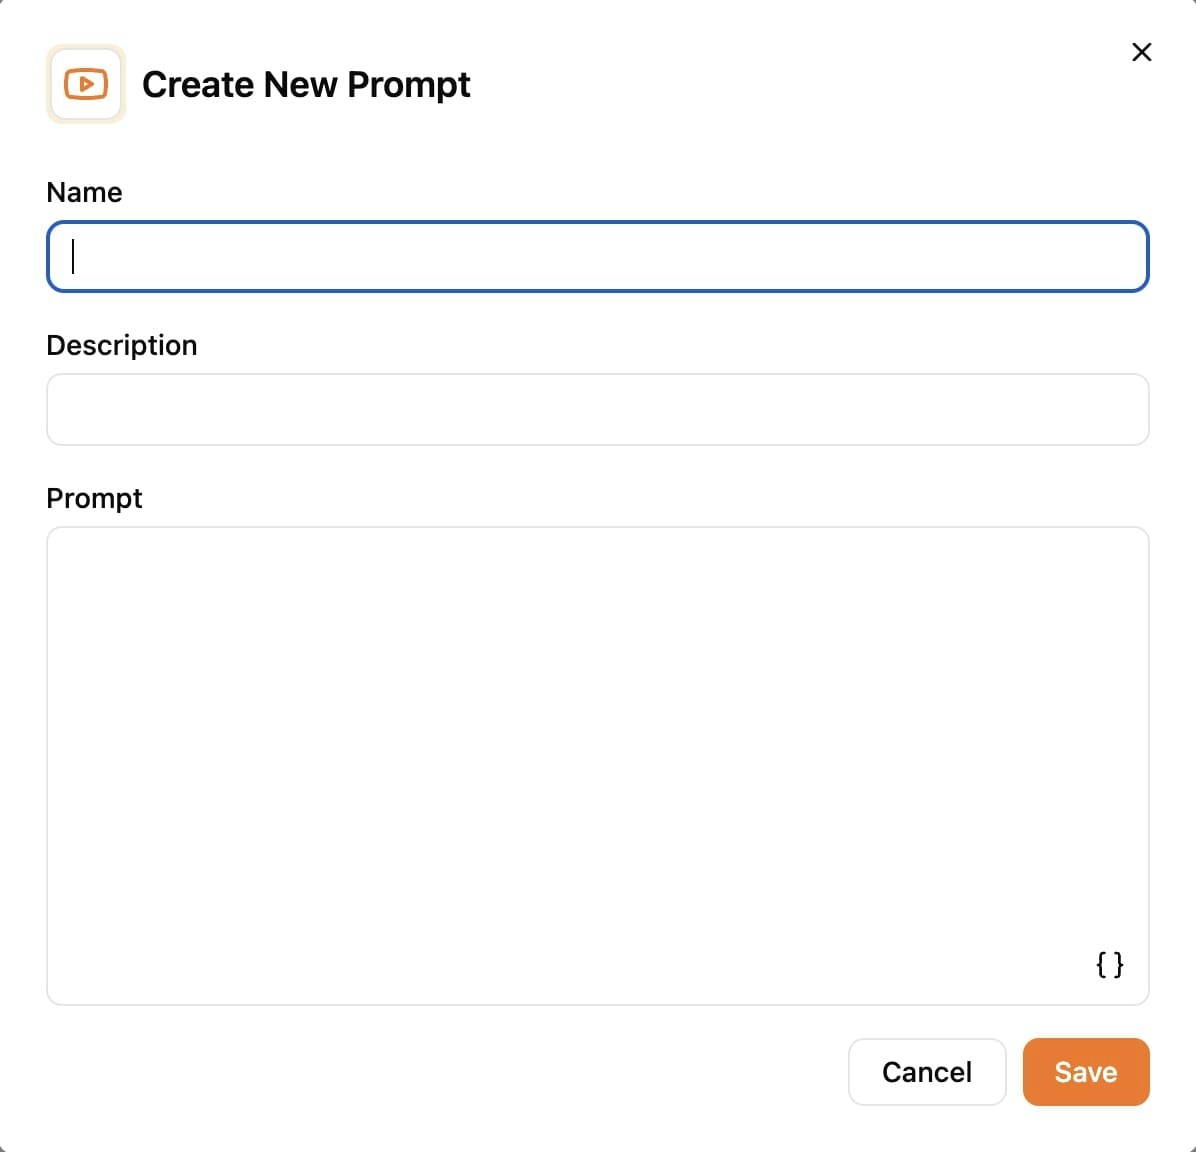Select the Name field under the title
This screenshot has height=1152, width=1196.
pos(597,256)
